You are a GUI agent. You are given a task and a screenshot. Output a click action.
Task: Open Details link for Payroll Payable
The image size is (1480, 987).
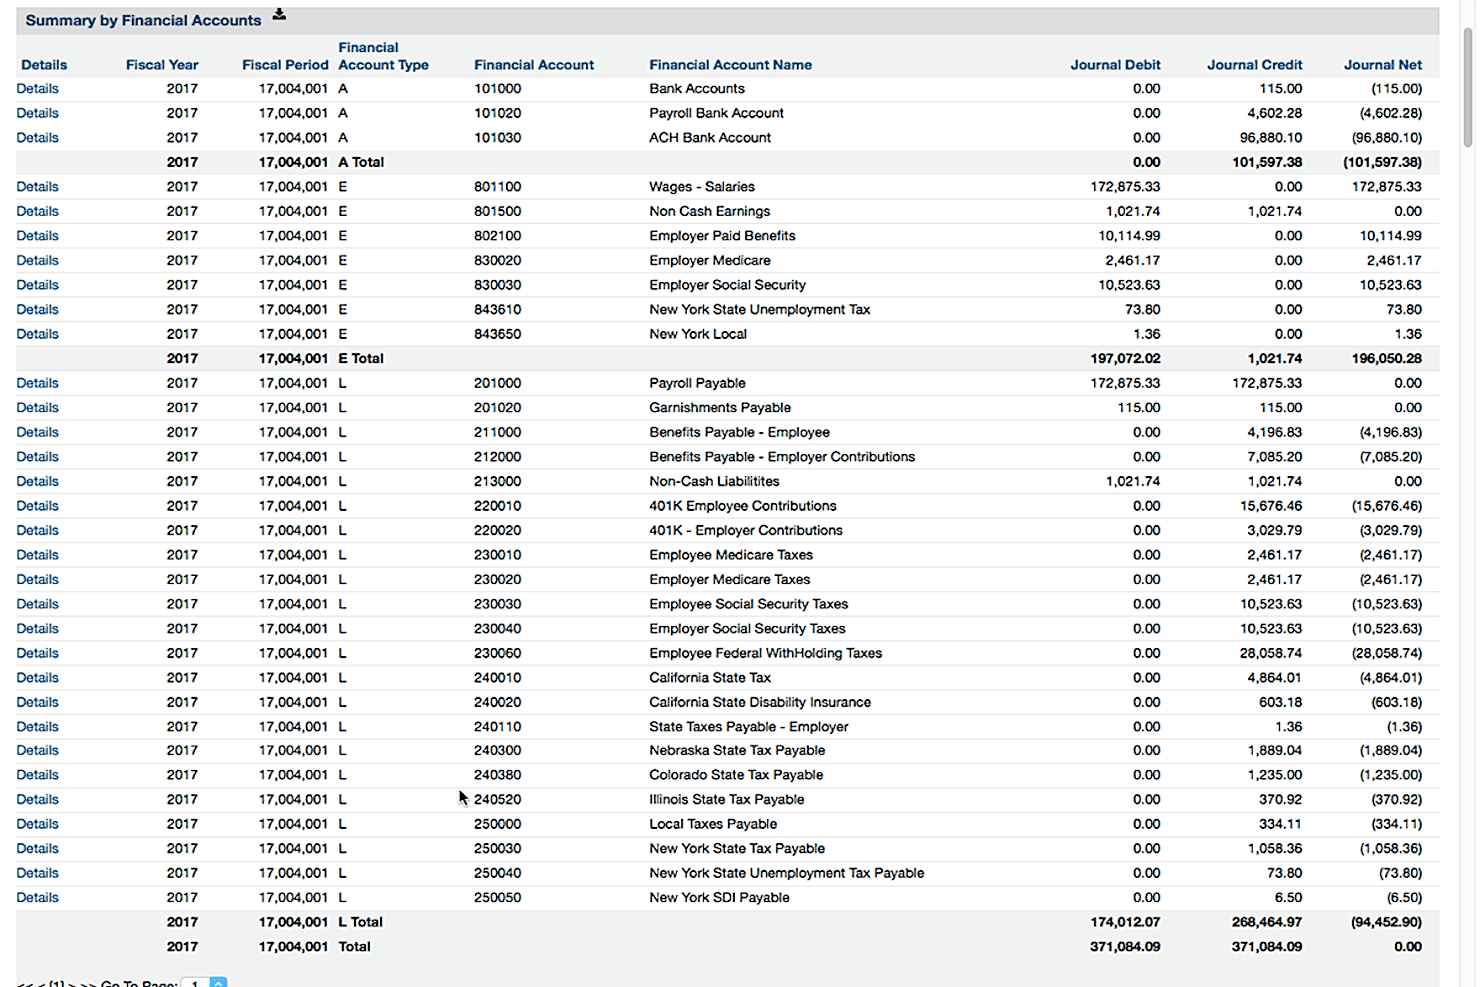pyautogui.click(x=38, y=383)
